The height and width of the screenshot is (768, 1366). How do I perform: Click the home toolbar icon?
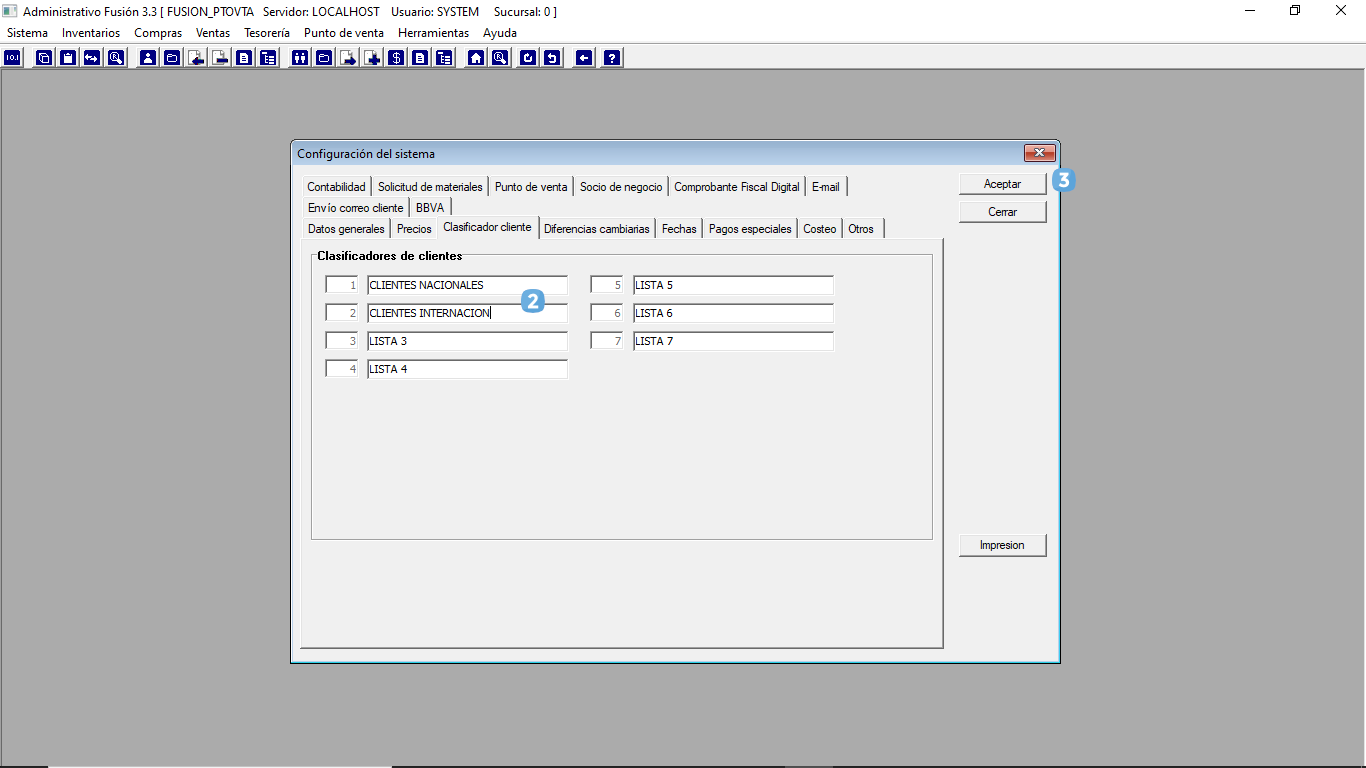[476, 58]
